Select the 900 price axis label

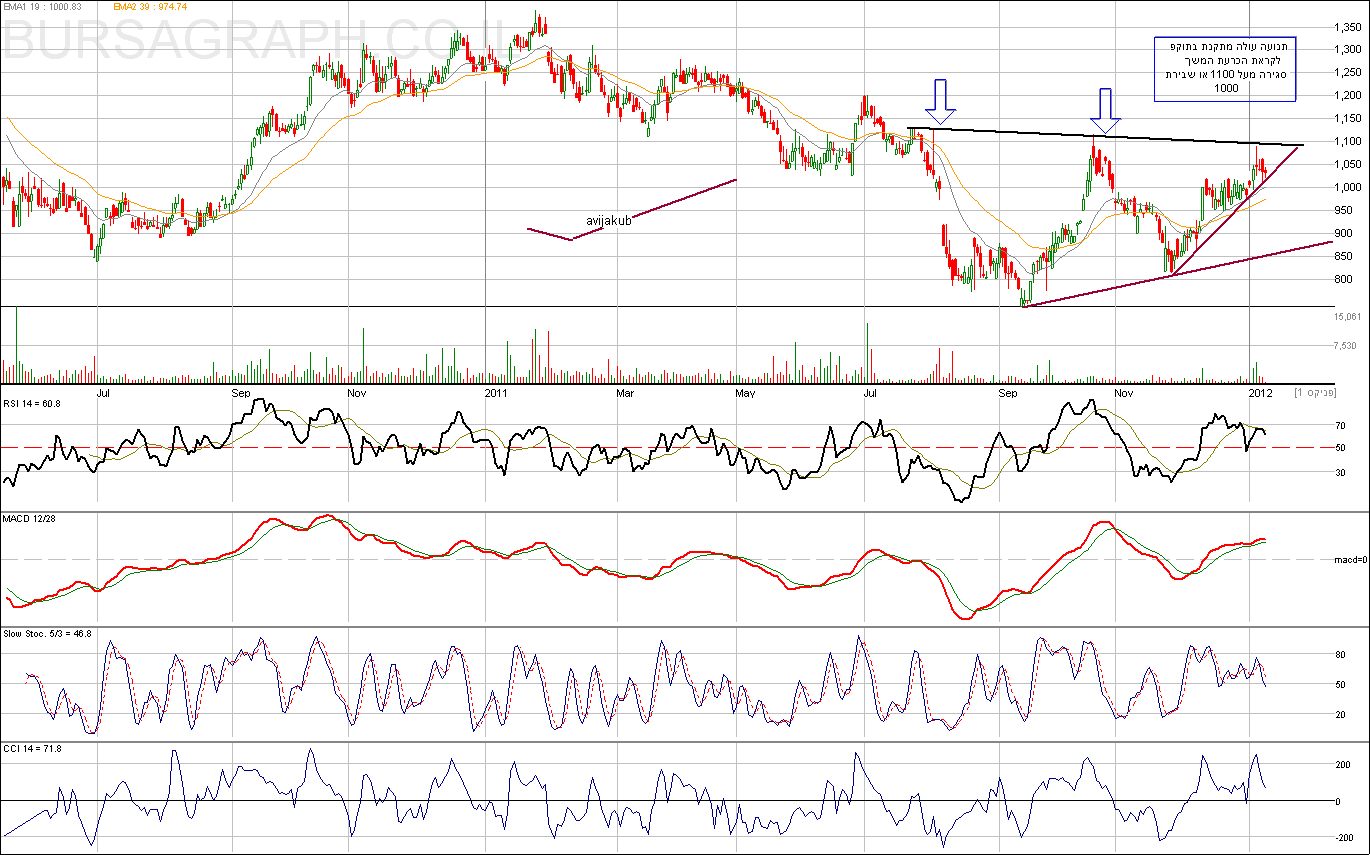(1342, 233)
